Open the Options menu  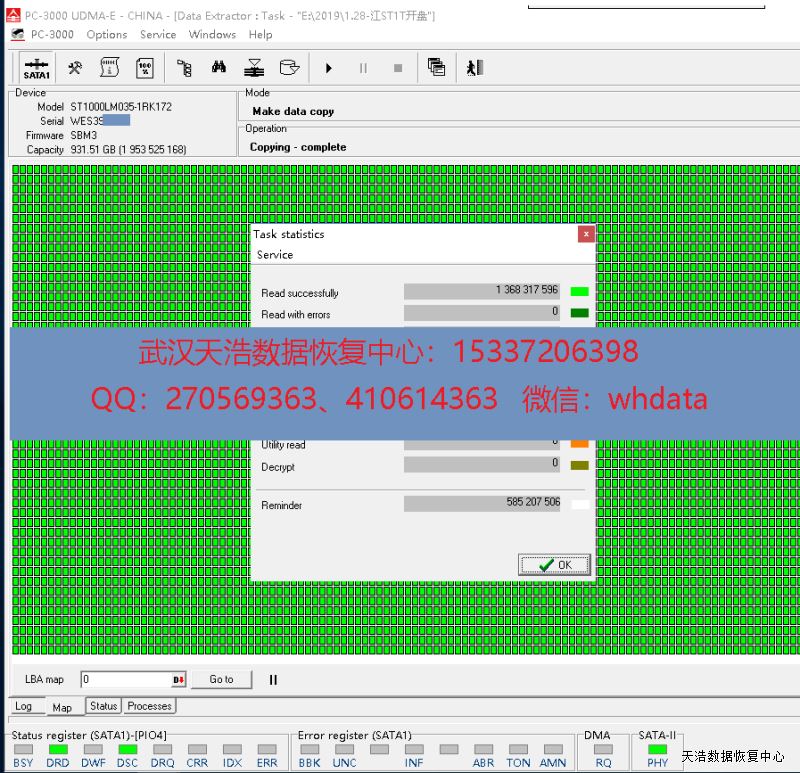(x=106, y=34)
